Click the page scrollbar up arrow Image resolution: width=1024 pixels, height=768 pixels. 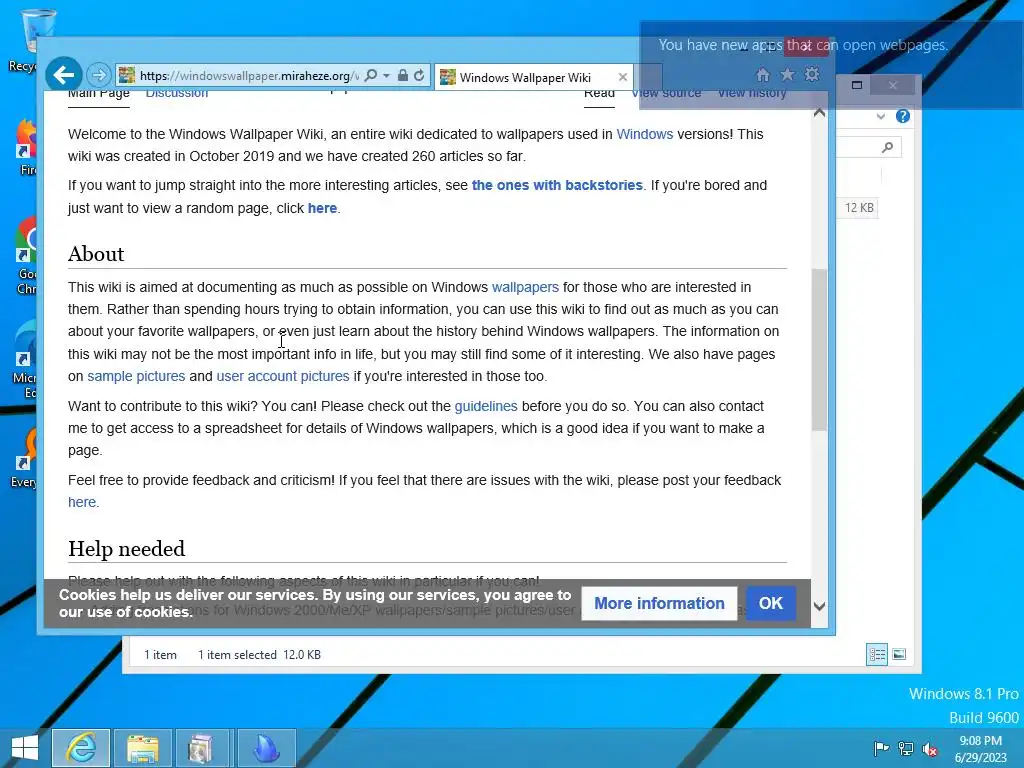pyautogui.click(x=820, y=114)
